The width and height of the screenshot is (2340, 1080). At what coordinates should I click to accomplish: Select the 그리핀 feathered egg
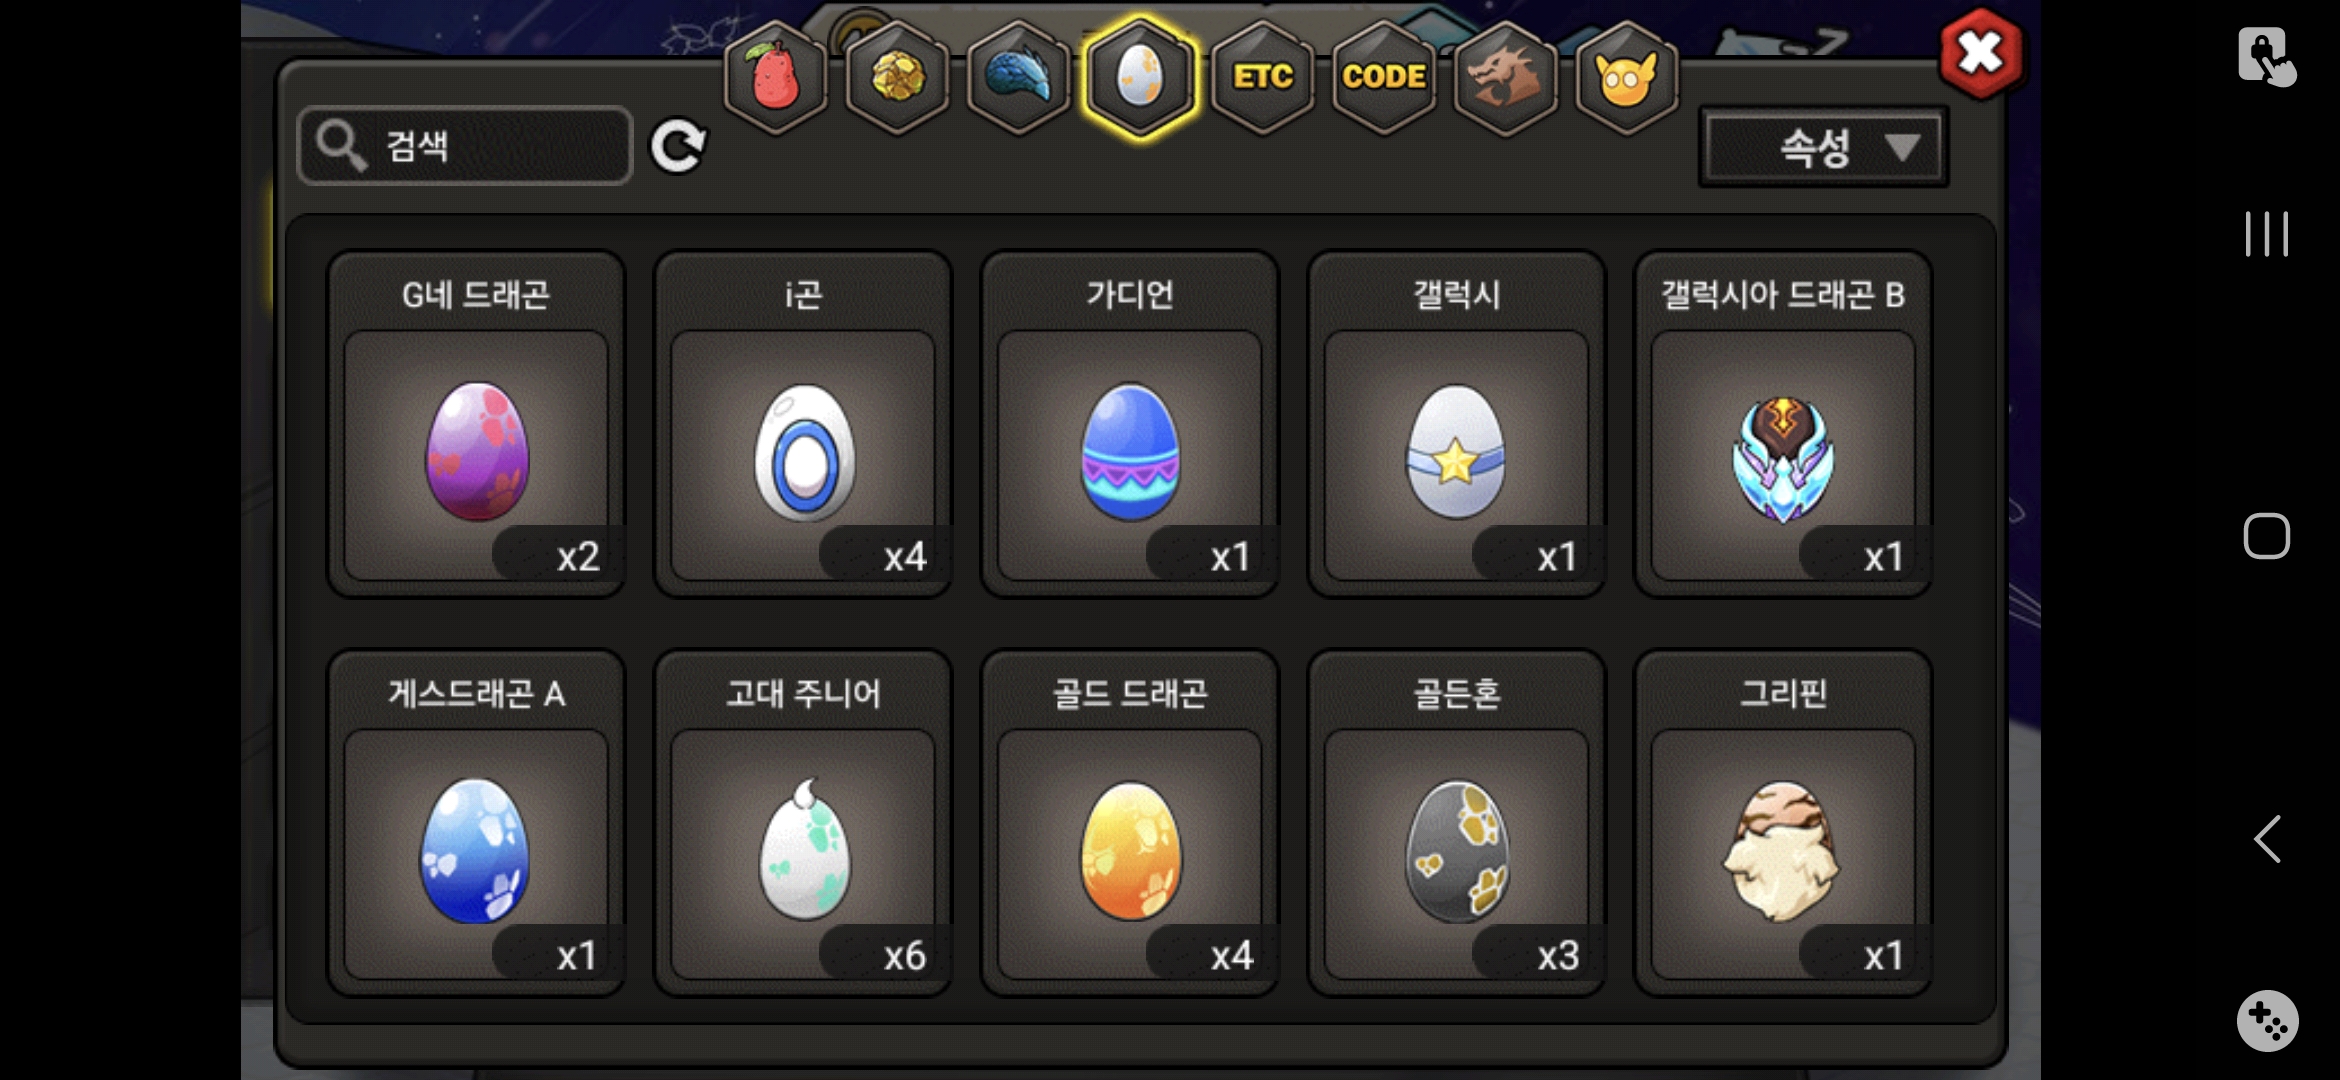[1783, 823]
